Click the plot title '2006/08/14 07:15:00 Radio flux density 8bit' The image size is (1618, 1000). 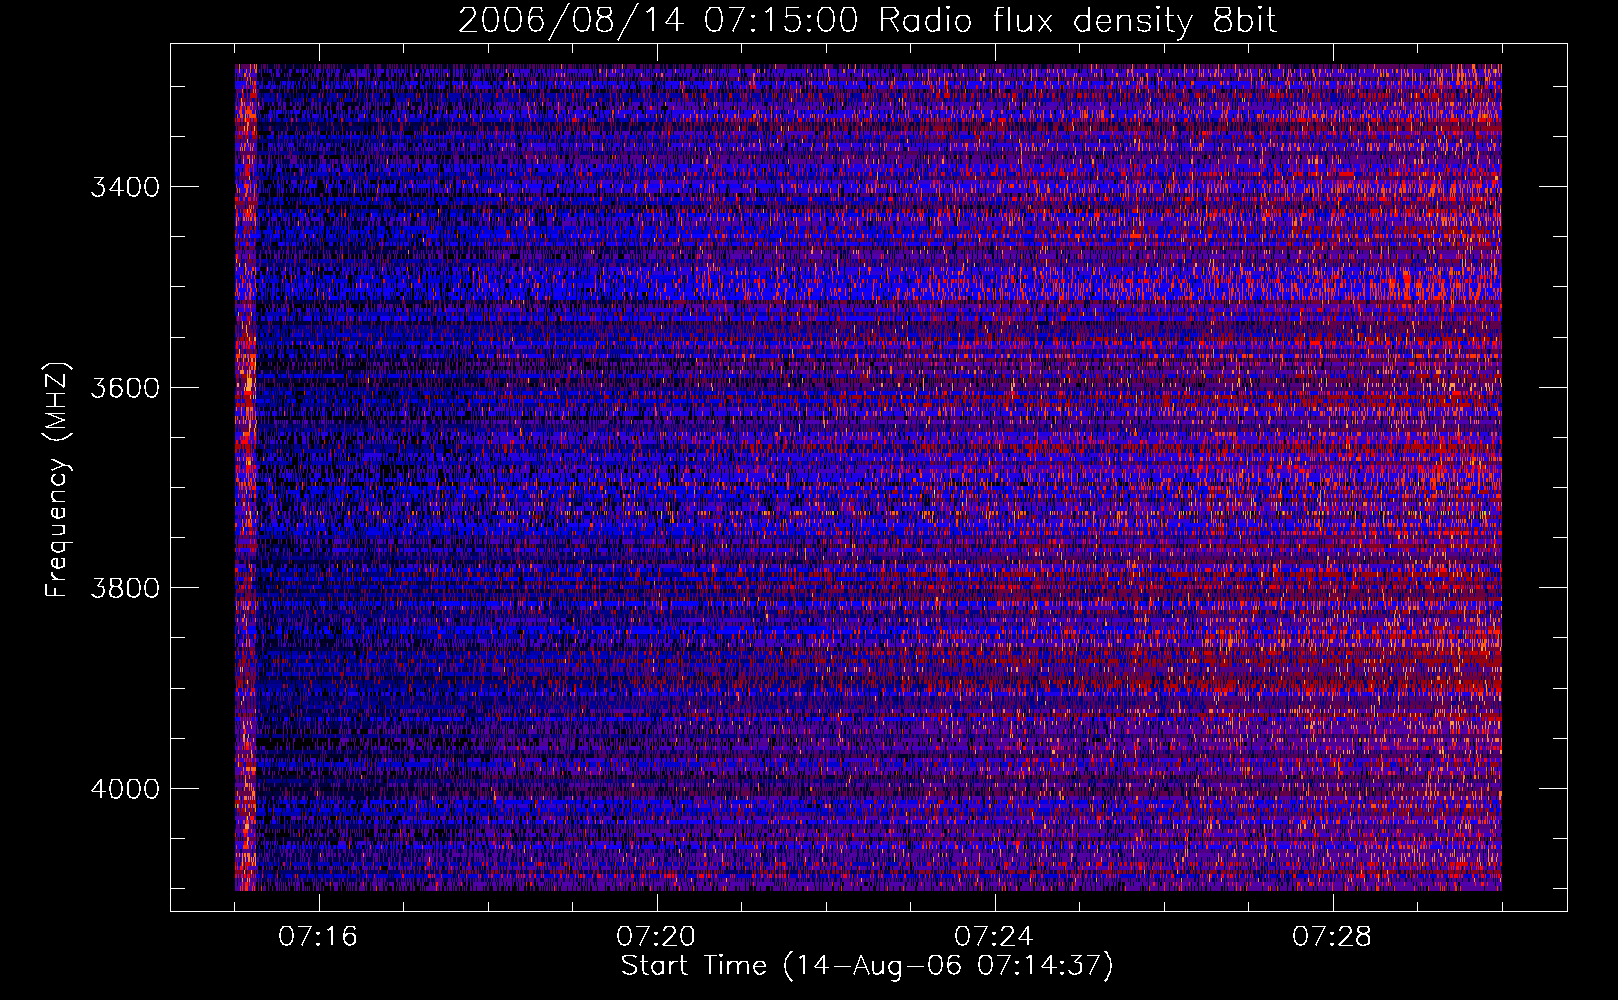868,21
